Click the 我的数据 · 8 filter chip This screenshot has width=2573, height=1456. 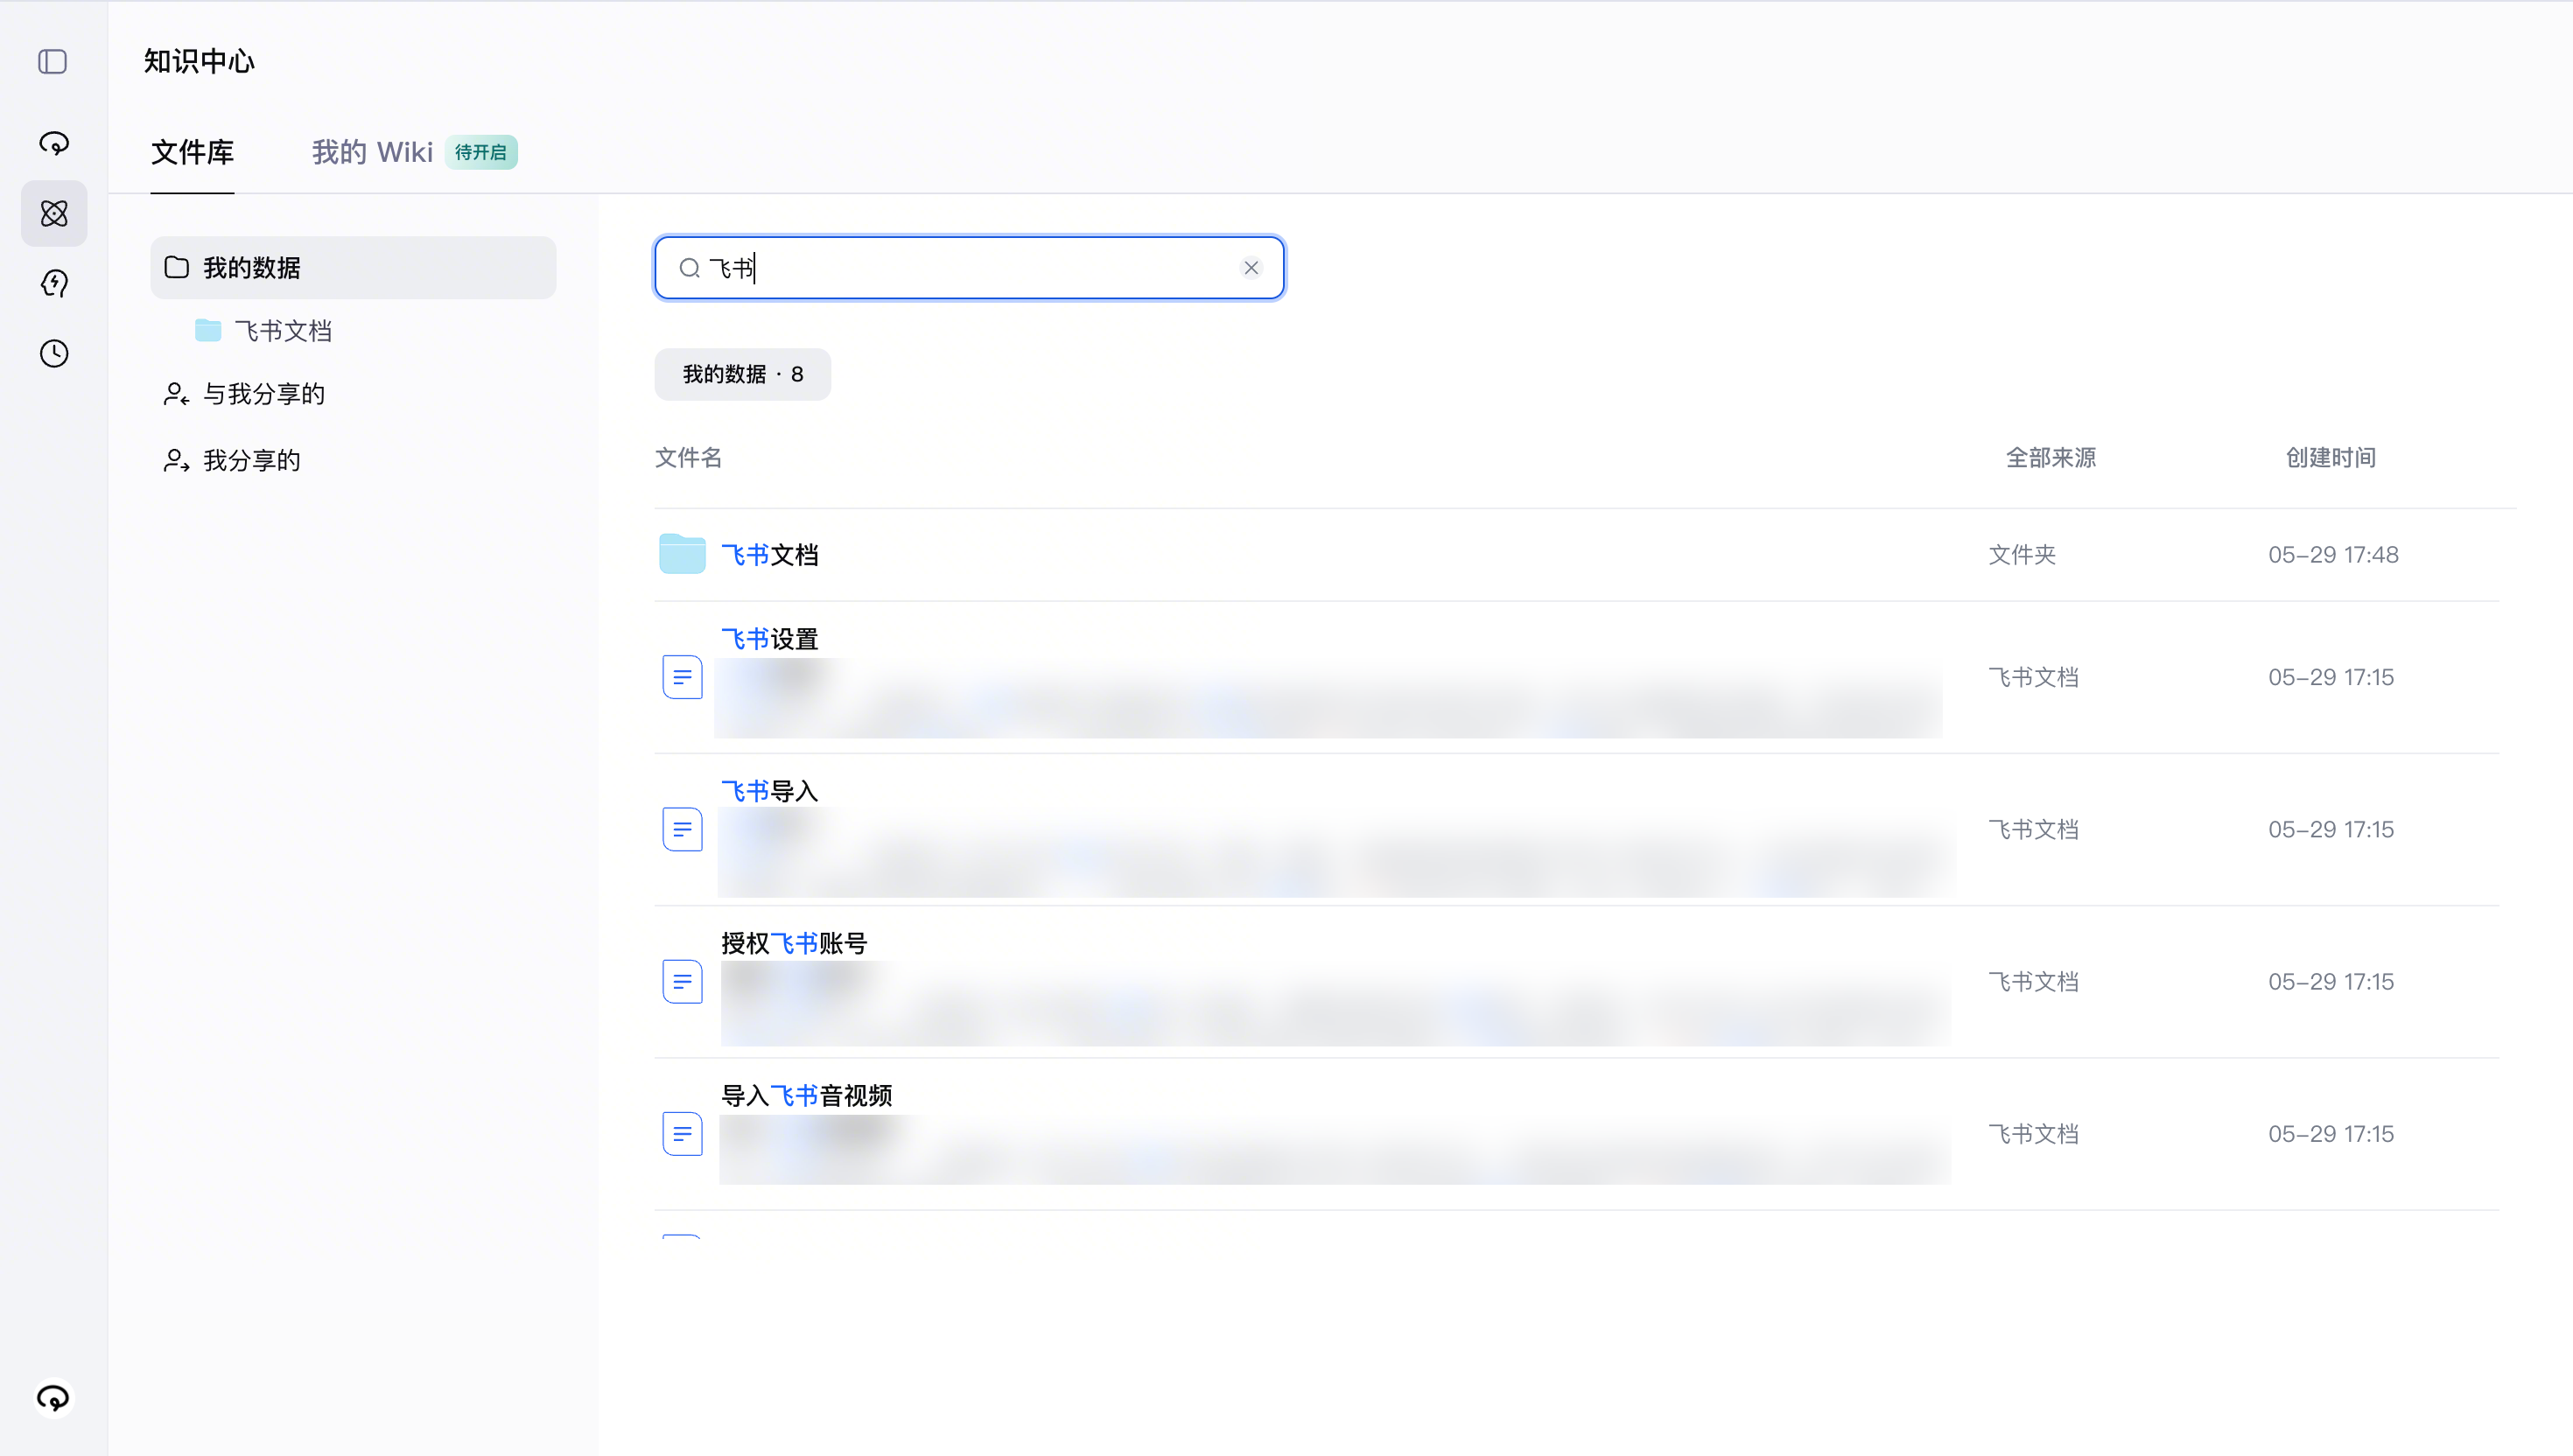(x=743, y=374)
